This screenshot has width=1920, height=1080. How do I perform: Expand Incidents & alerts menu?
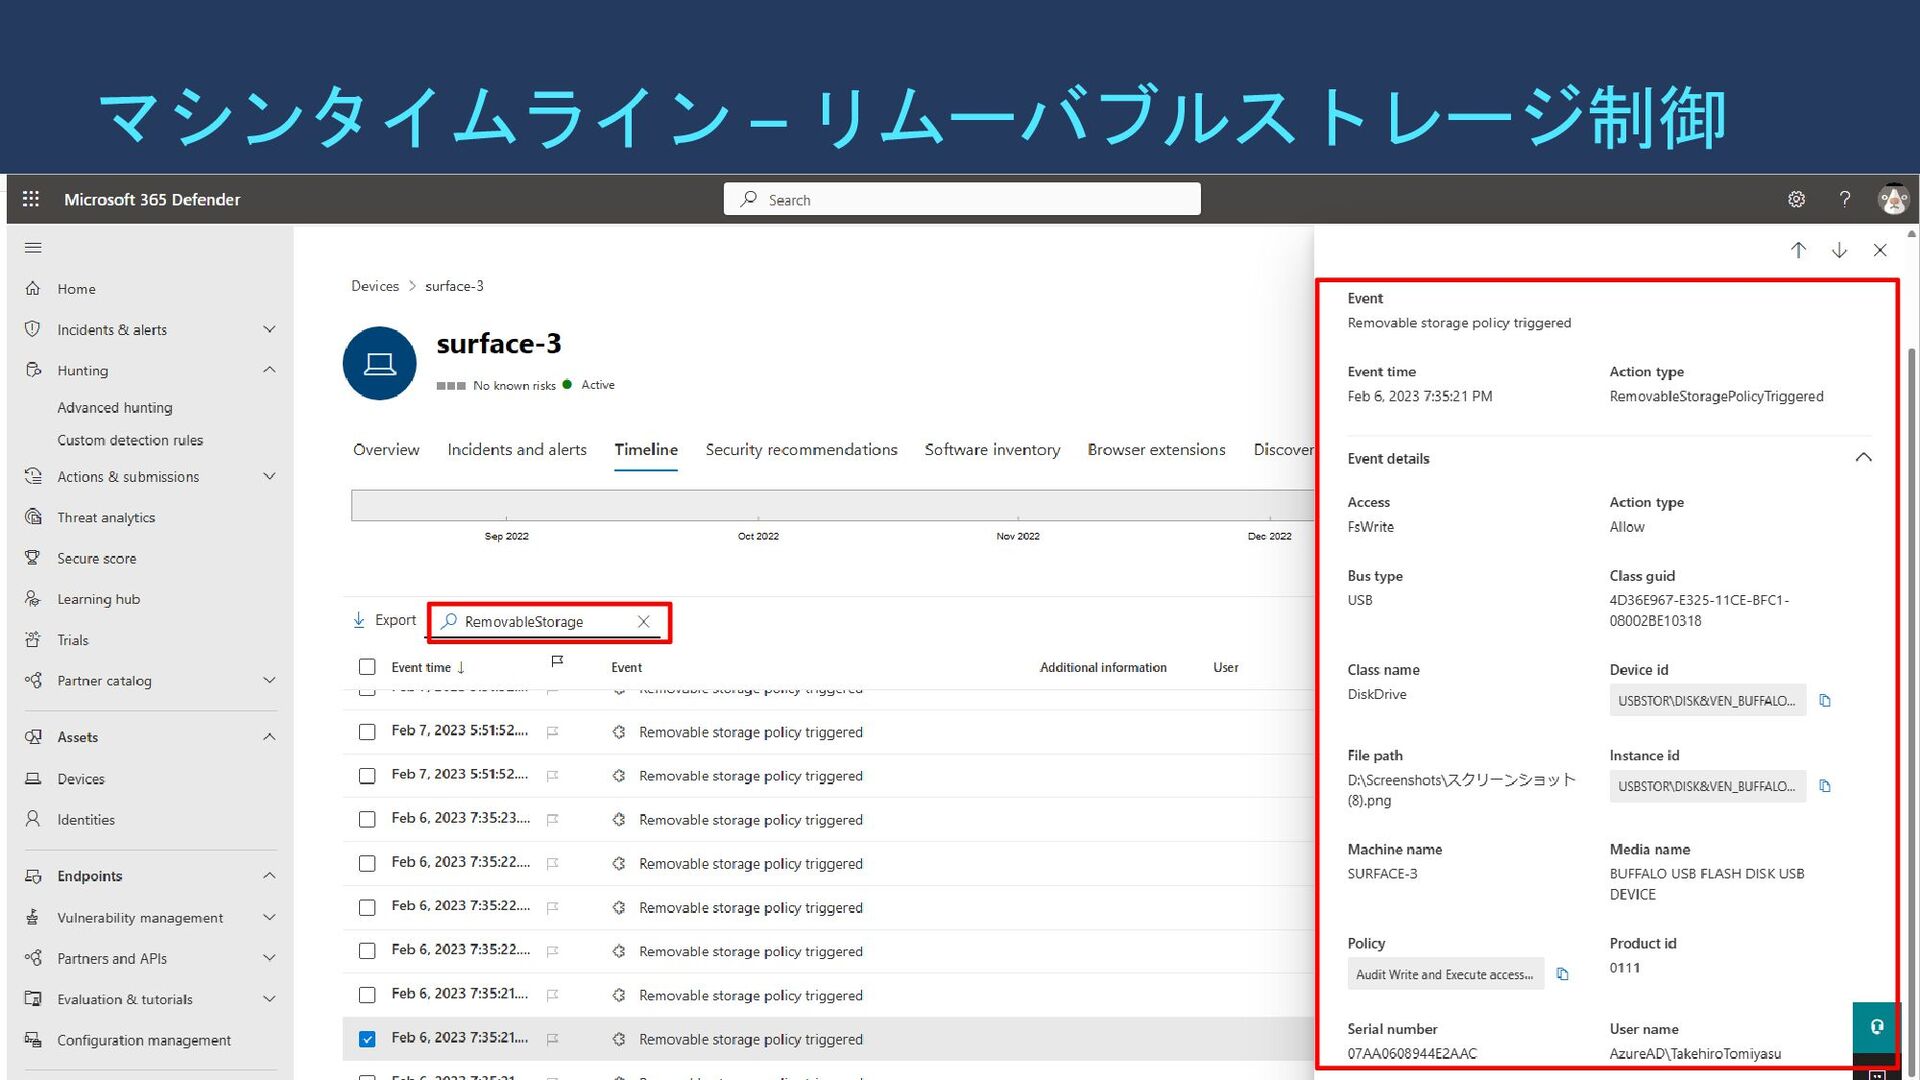click(x=269, y=329)
